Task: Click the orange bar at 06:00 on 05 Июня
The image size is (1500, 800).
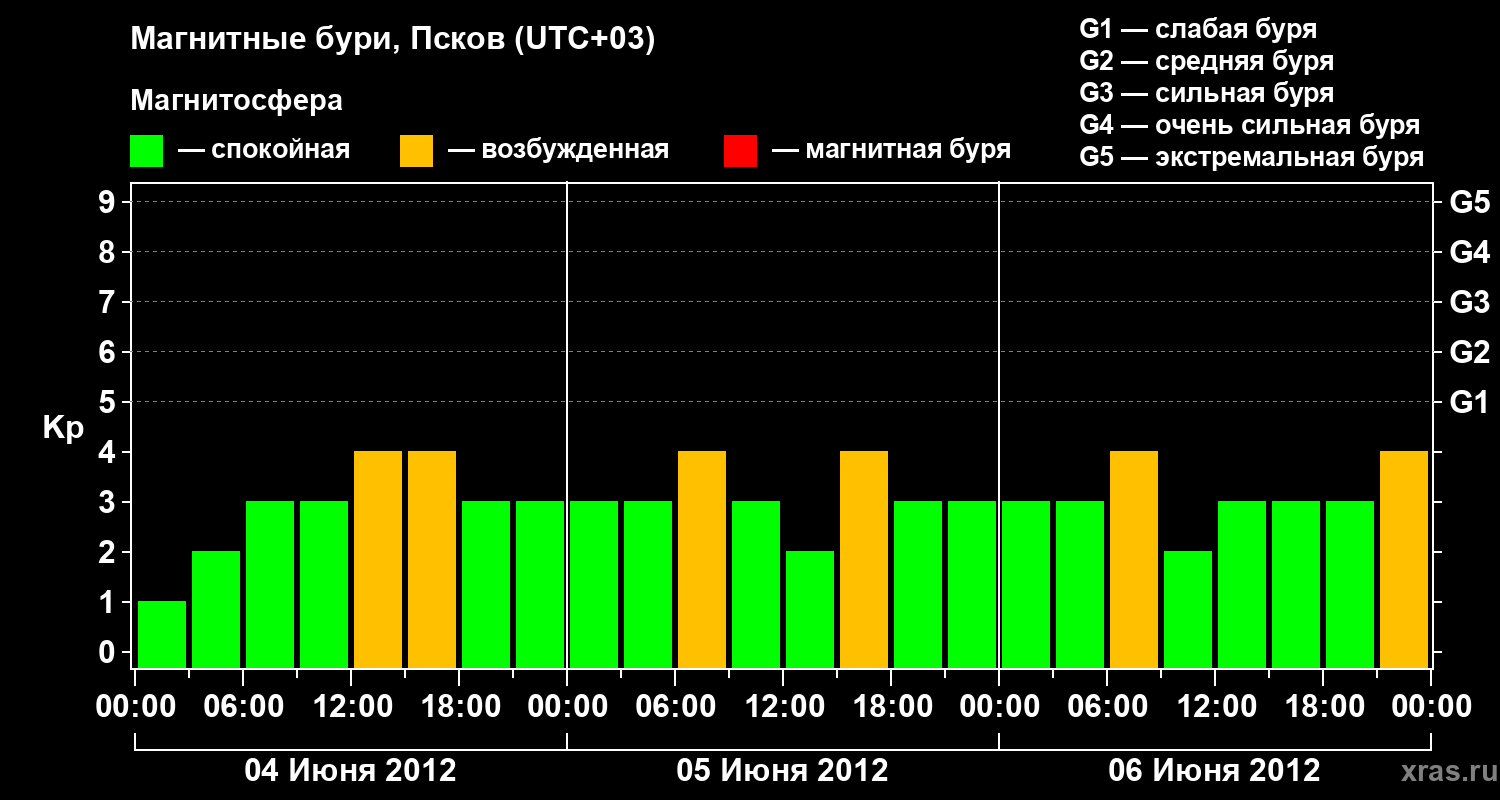Action: pyautogui.click(x=702, y=559)
